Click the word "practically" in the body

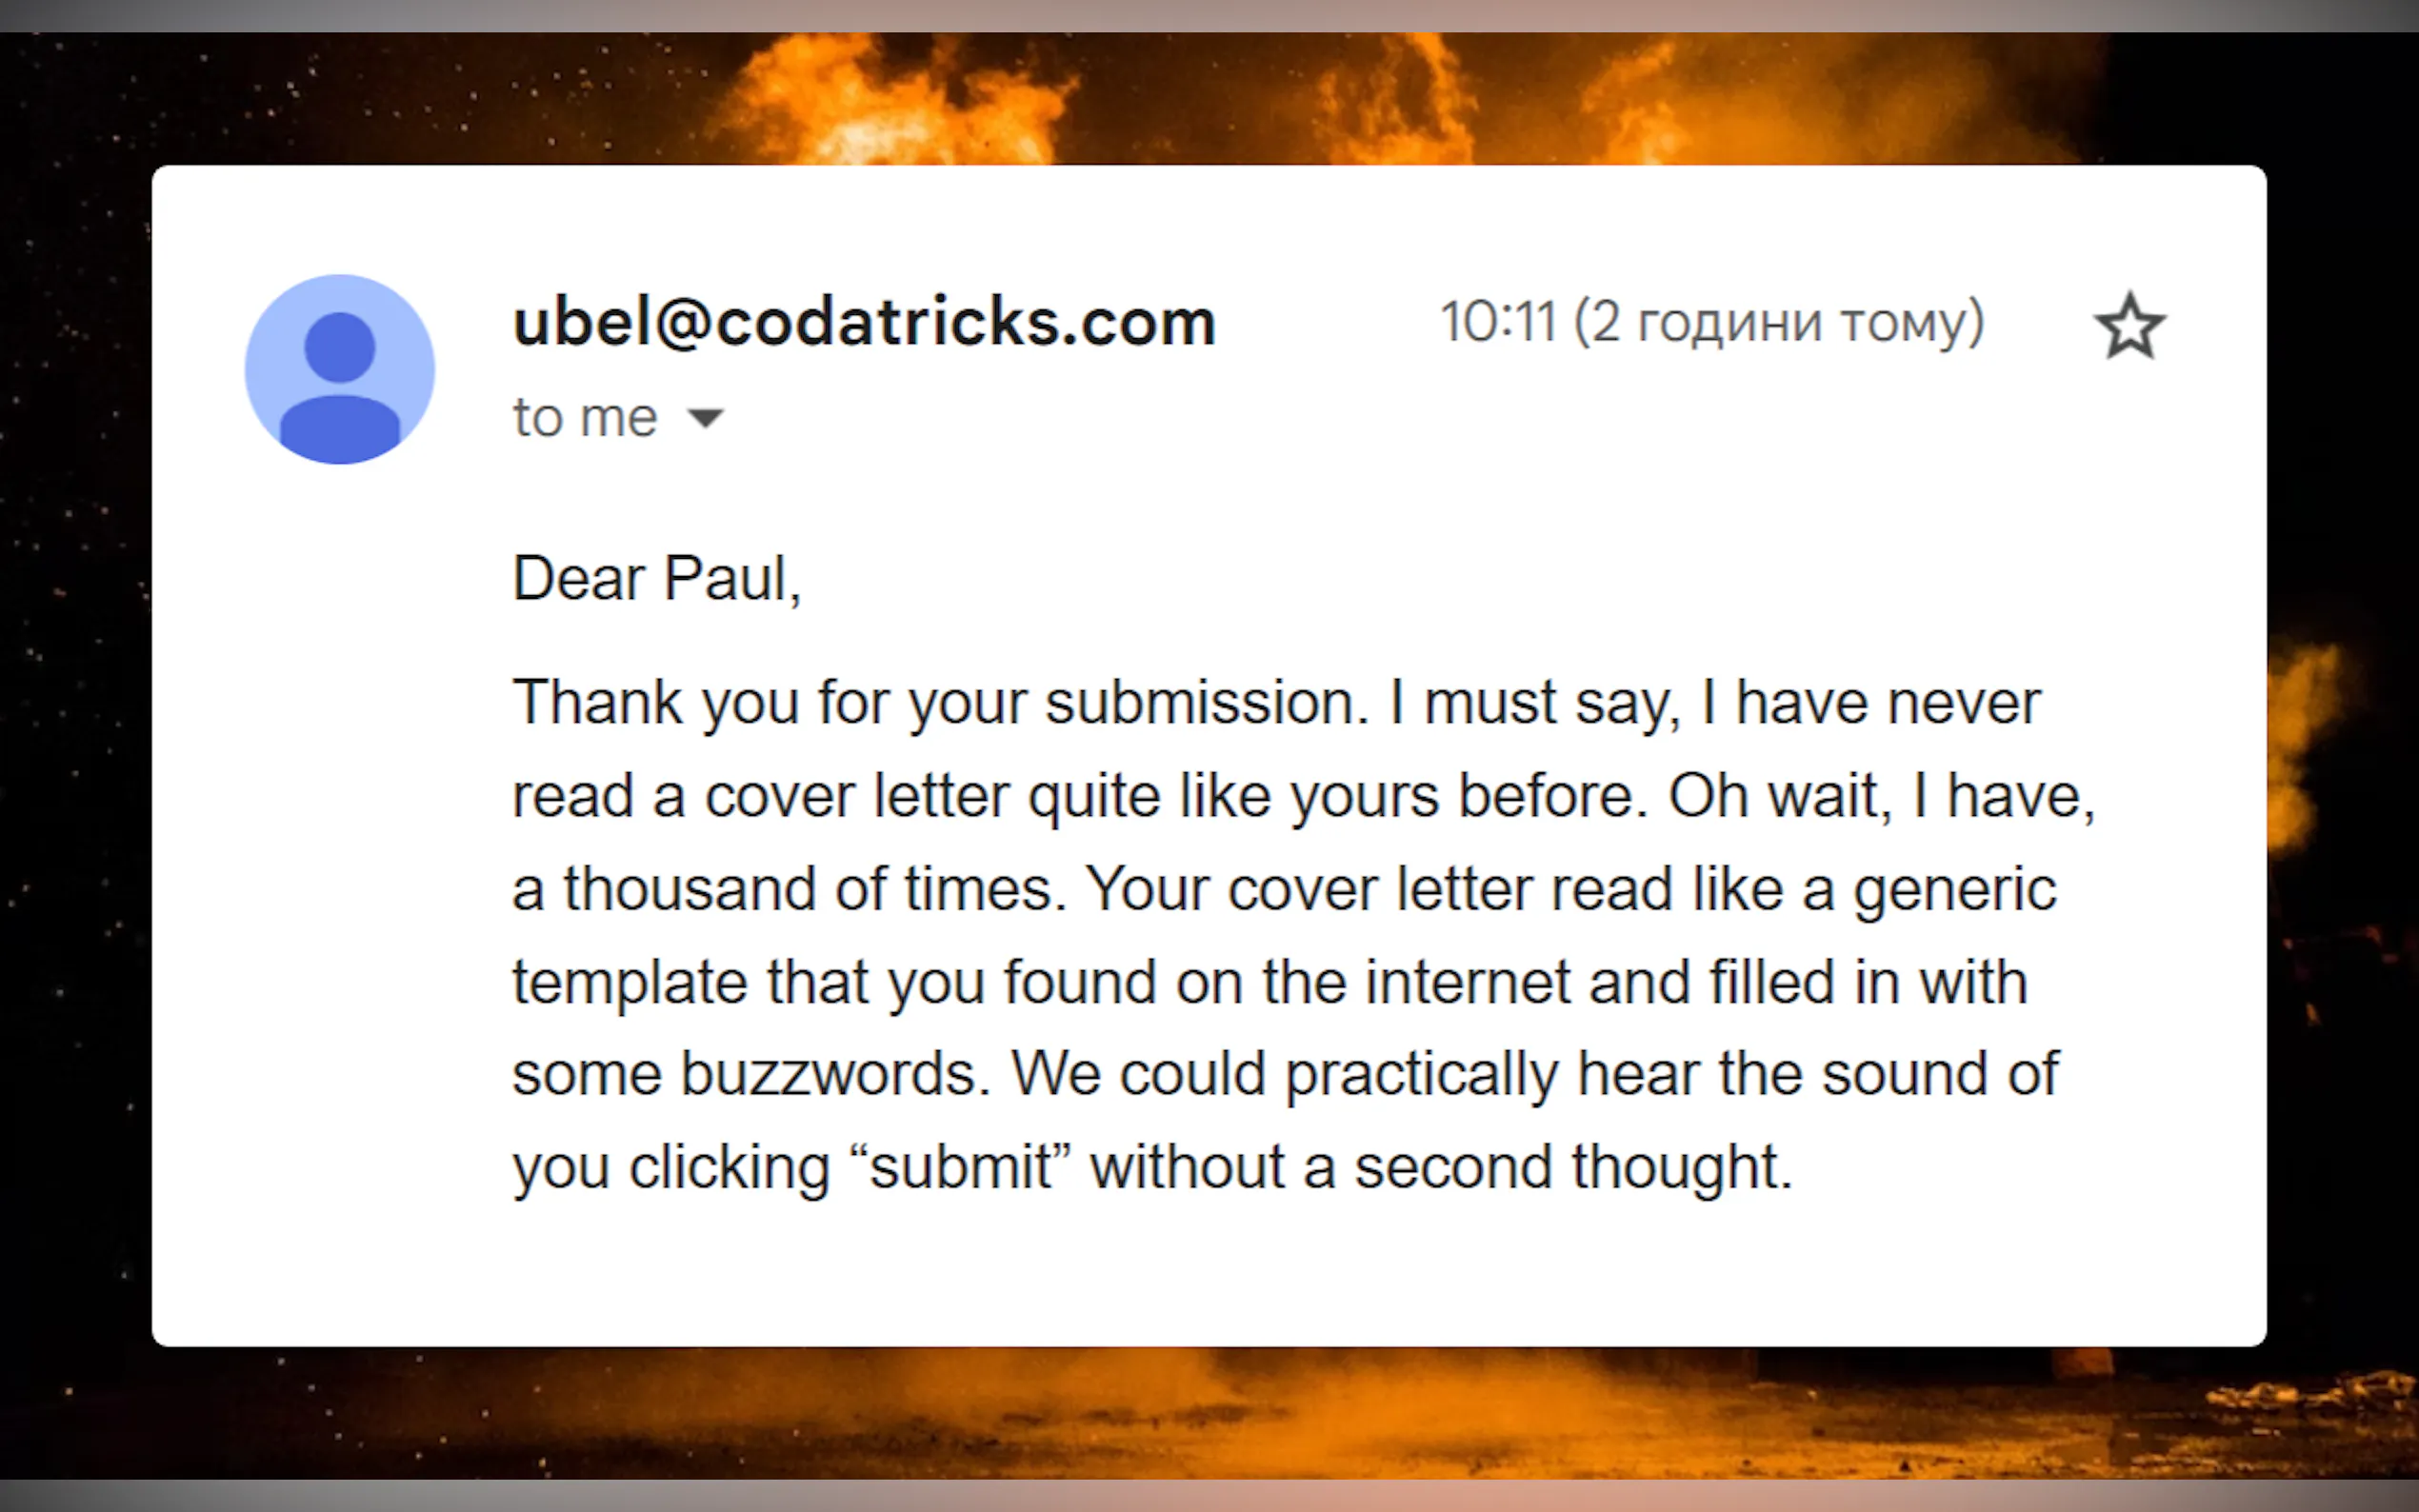click(x=1420, y=1074)
